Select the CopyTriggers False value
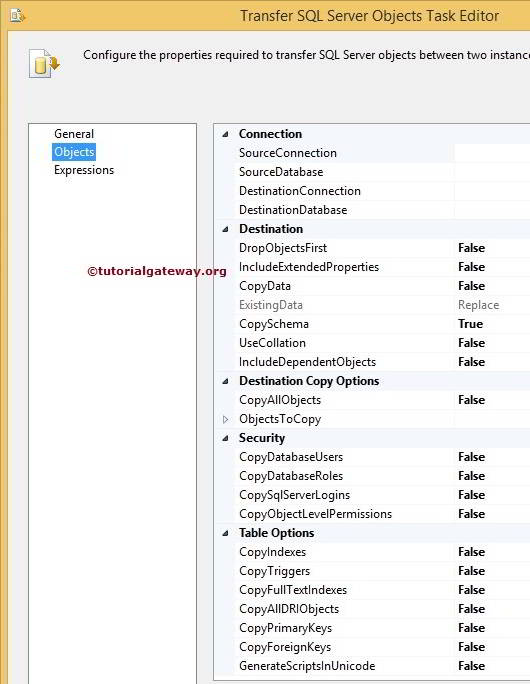Screen dimensions: 530x684 point(472,571)
